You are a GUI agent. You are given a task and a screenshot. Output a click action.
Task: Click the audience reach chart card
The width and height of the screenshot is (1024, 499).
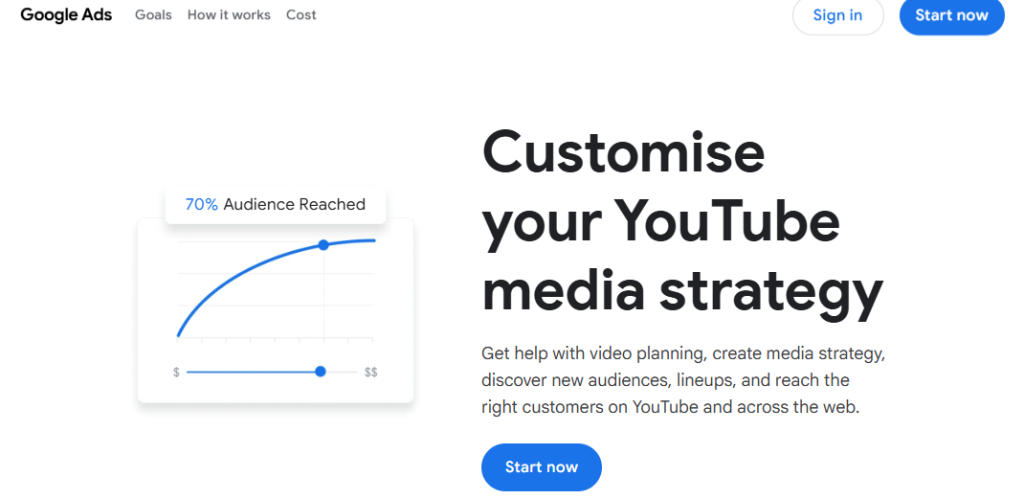[276, 310]
